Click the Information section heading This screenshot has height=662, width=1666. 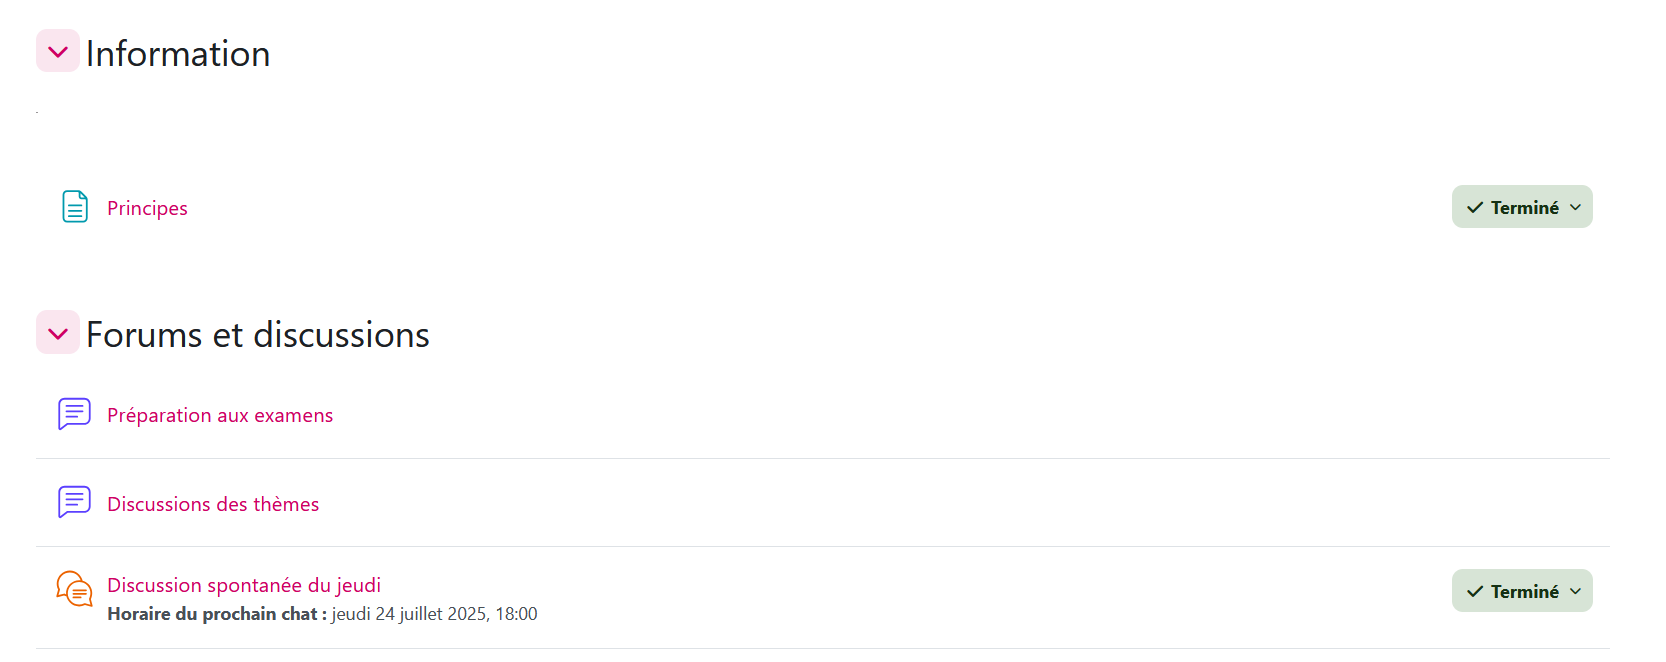(x=178, y=54)
